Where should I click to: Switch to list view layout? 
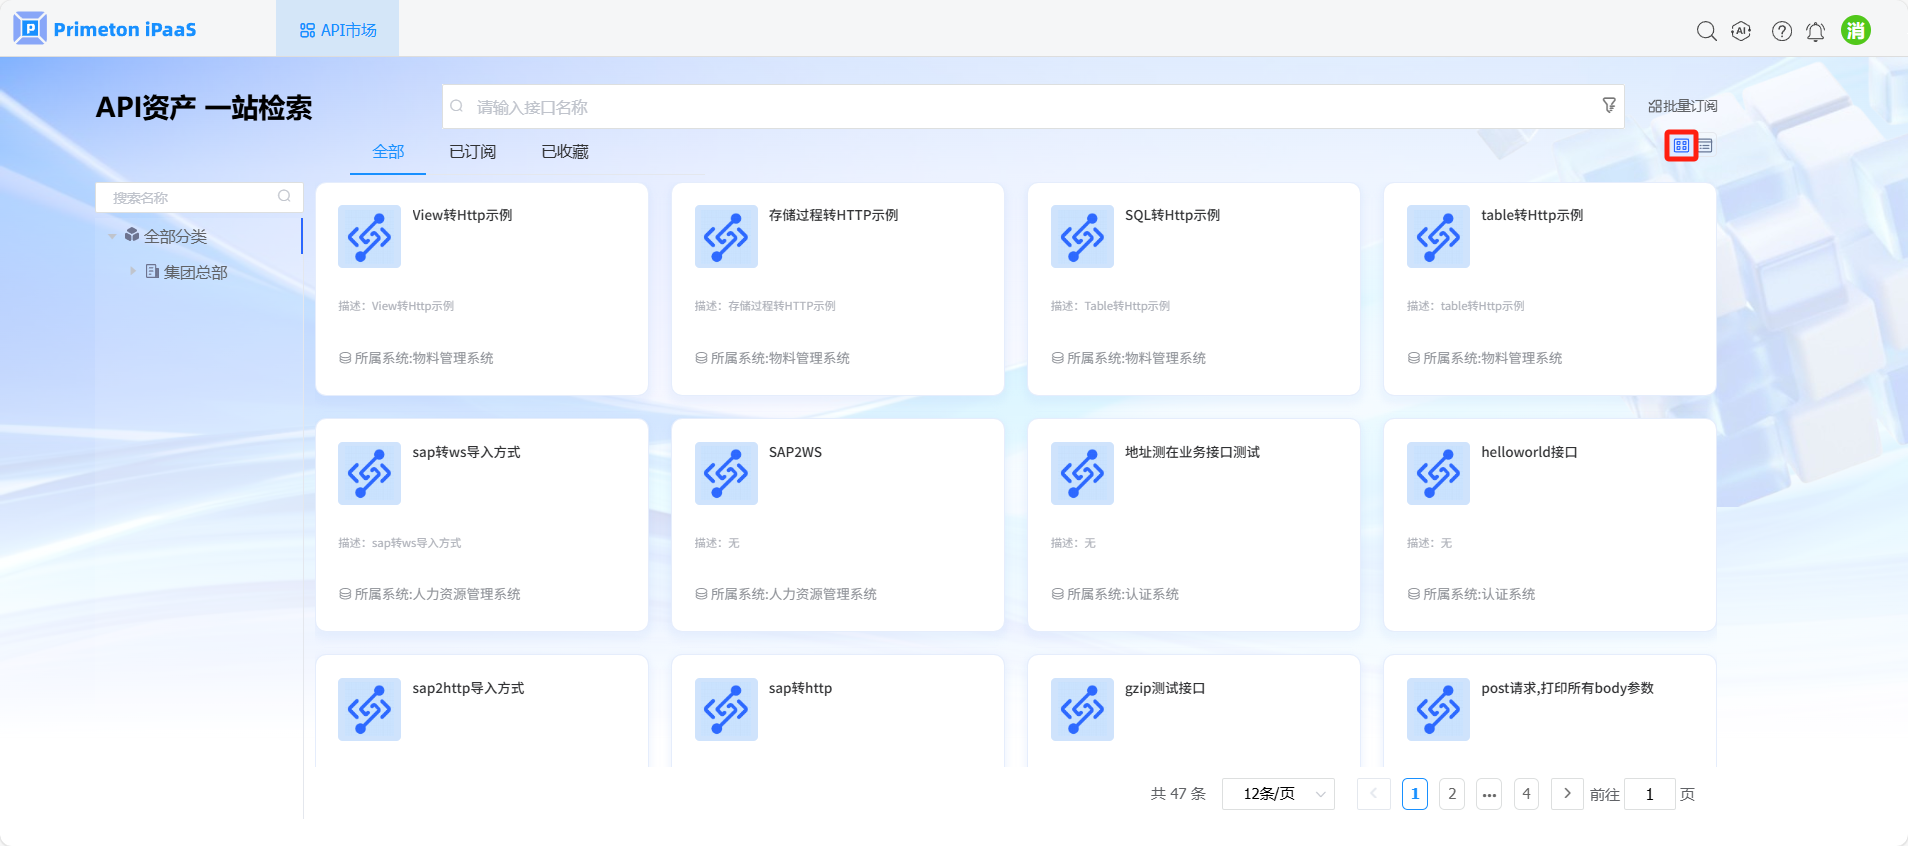click(1705, 146)
